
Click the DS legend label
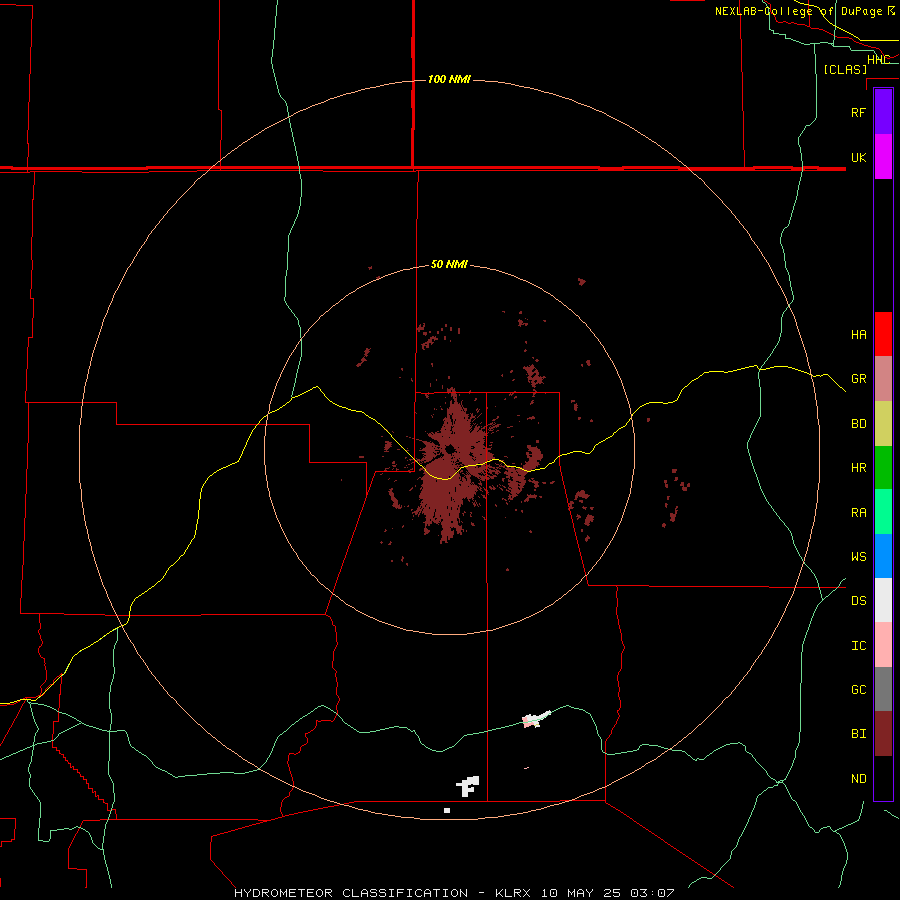858,601
